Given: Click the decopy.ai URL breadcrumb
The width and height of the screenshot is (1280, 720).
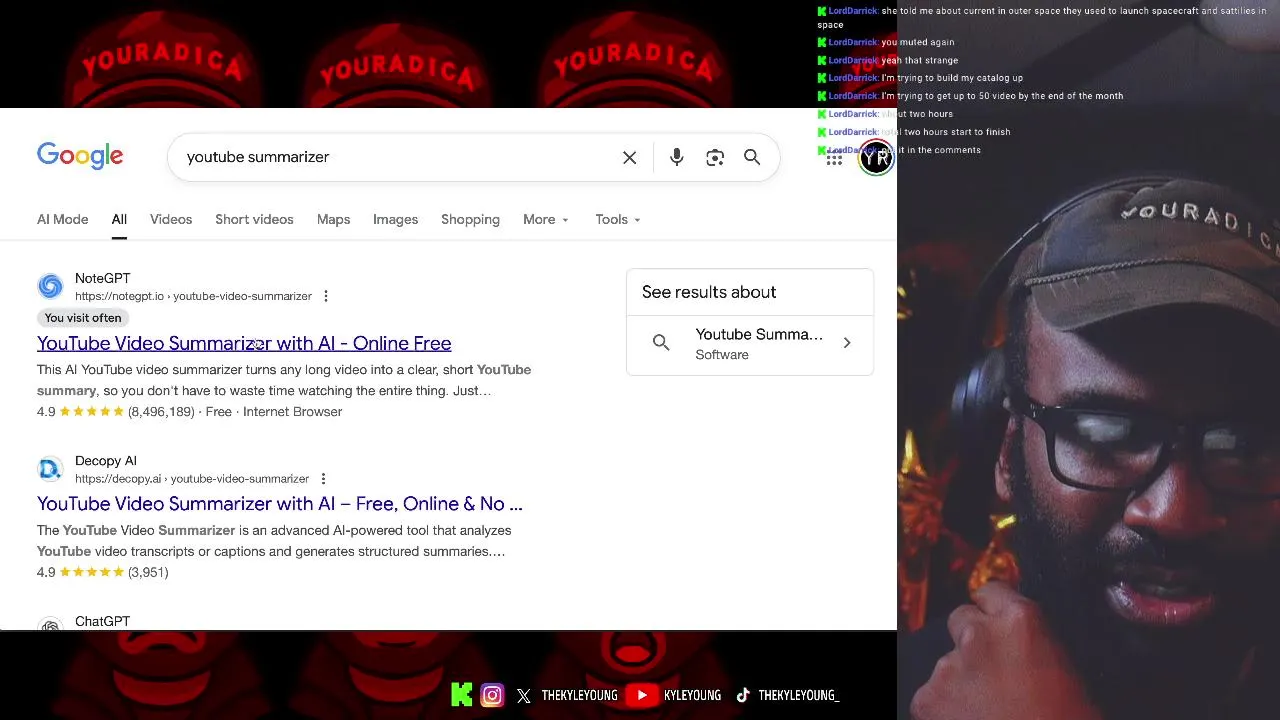Looking at the screenshot, I should (192, 479).
